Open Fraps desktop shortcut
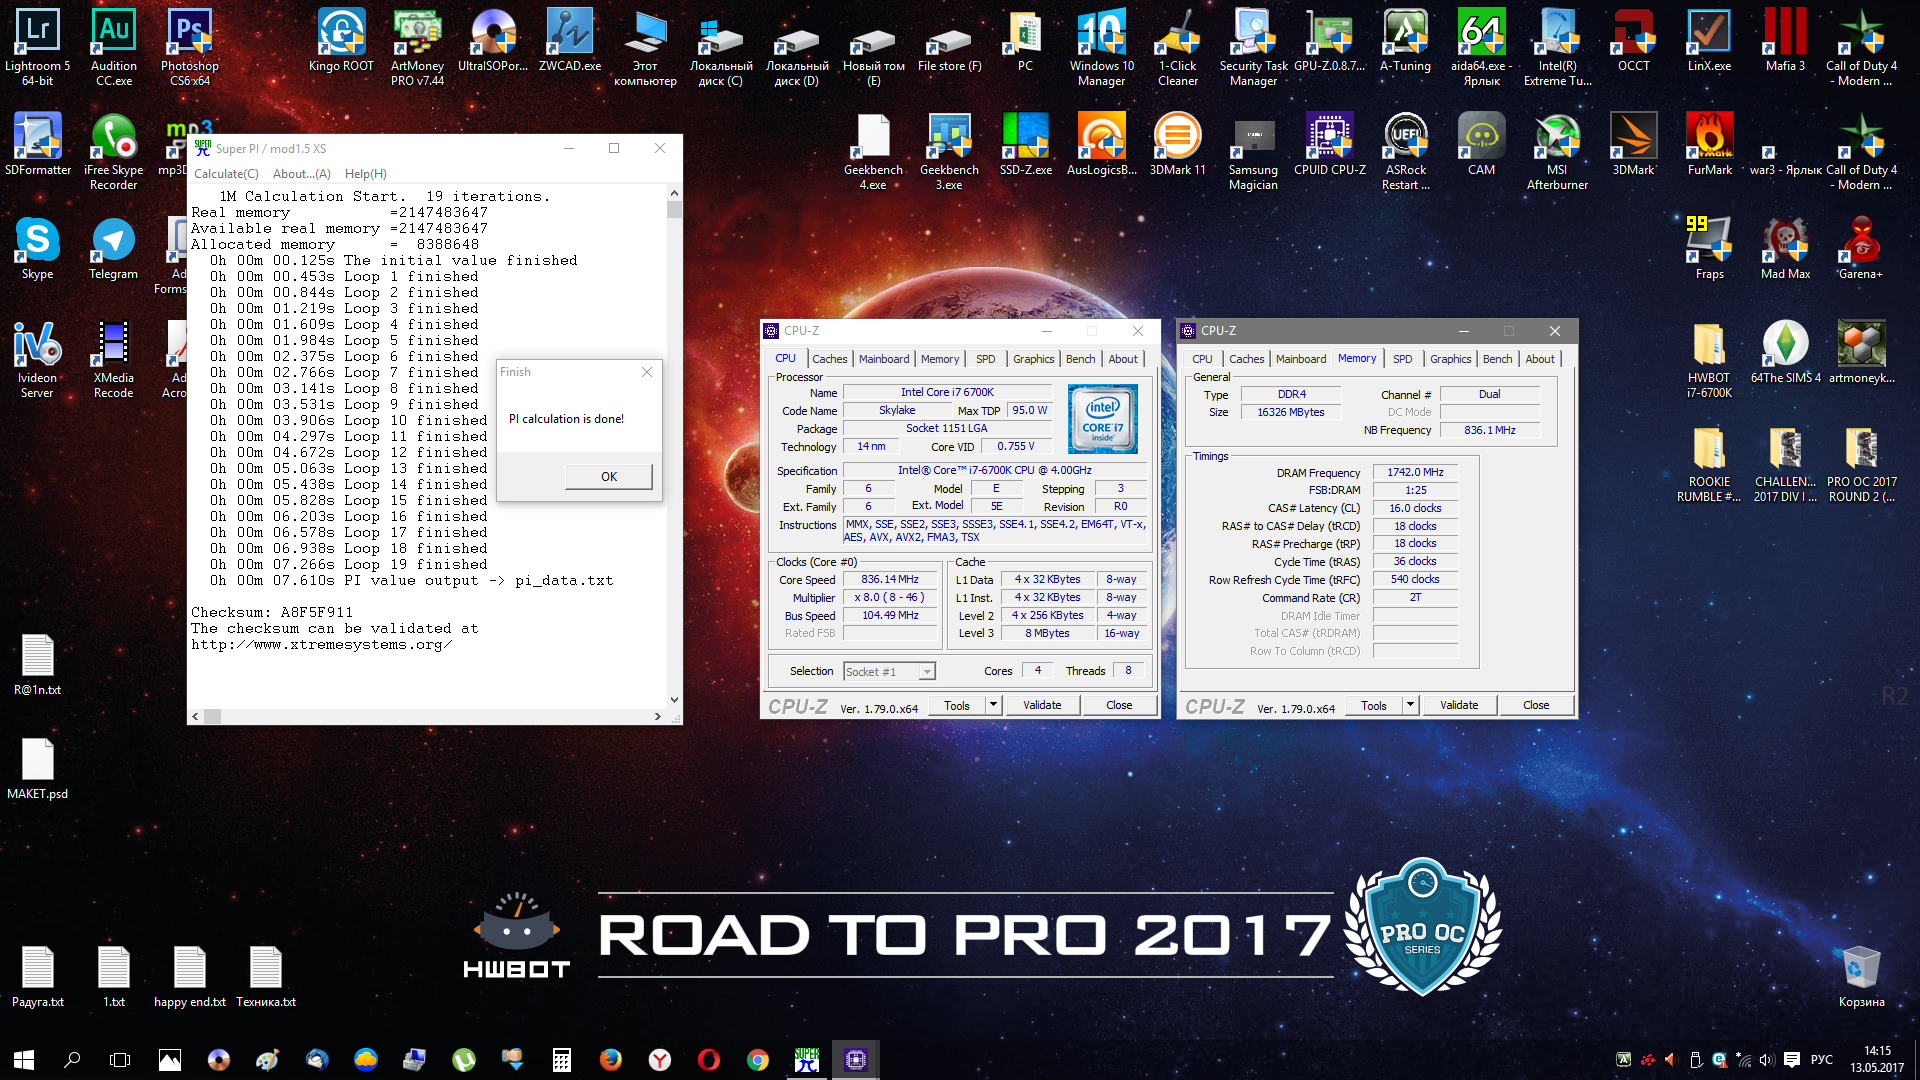Image resolution: width=1920 pixels, height=1080 pixels. click(1709, 248)
